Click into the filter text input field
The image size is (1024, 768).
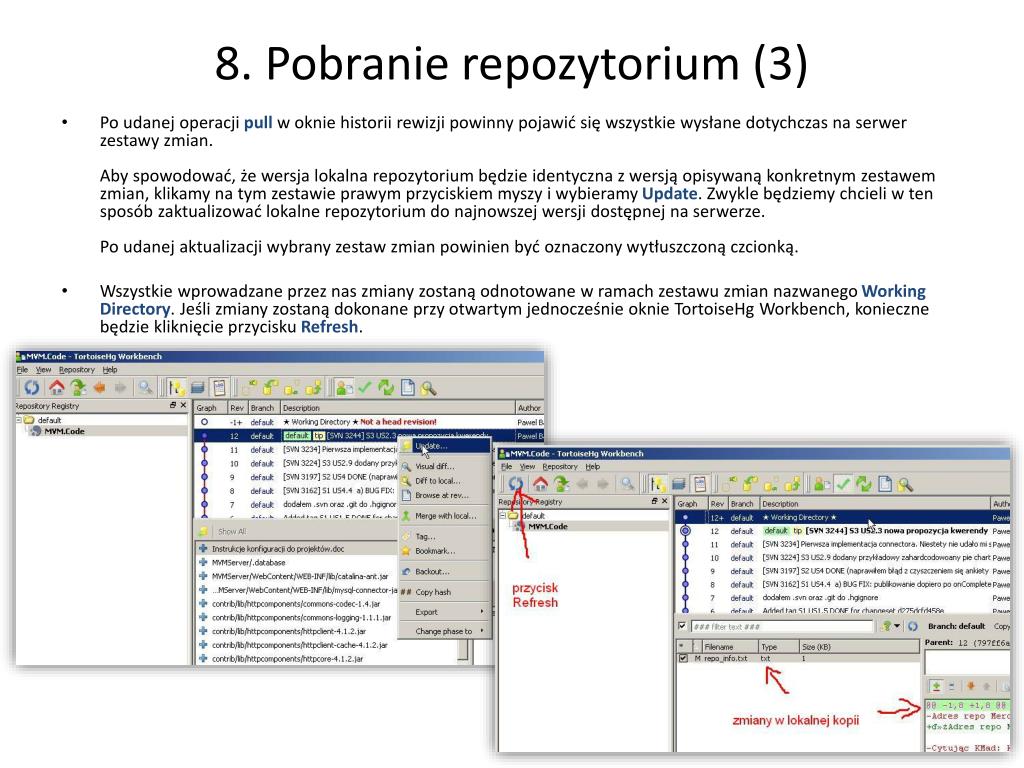[x=782, y=626]
